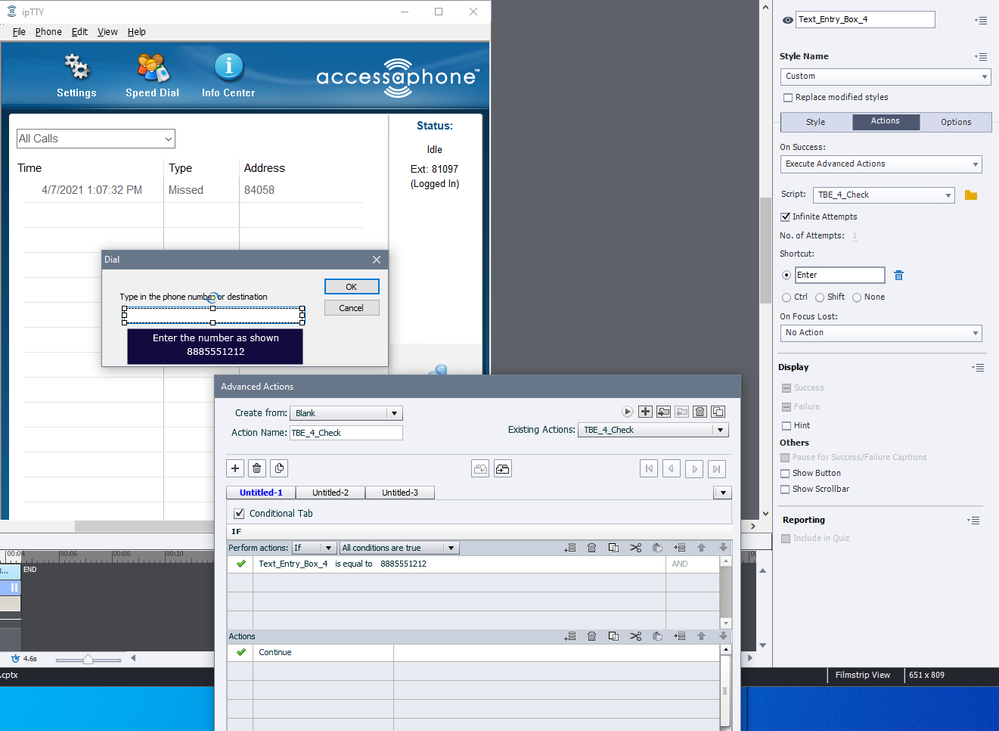
Task: Cut the condition row using the scissors icon
Action: (x=635, y=547)
